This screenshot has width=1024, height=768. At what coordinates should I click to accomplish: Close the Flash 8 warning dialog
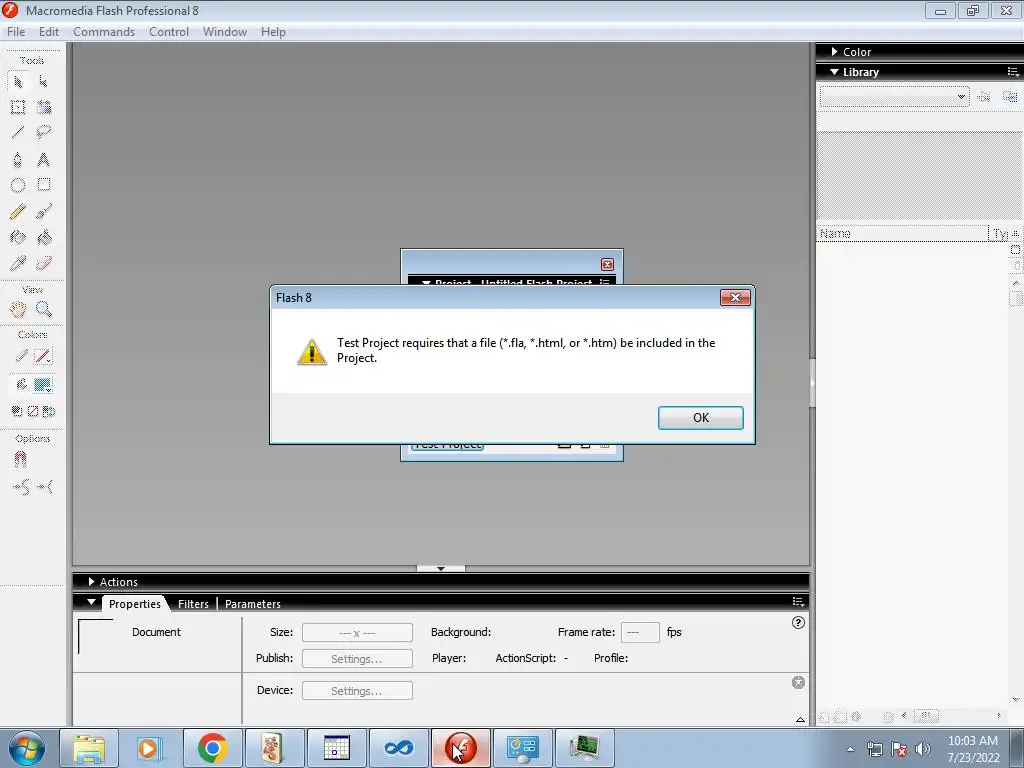[735, 298]
